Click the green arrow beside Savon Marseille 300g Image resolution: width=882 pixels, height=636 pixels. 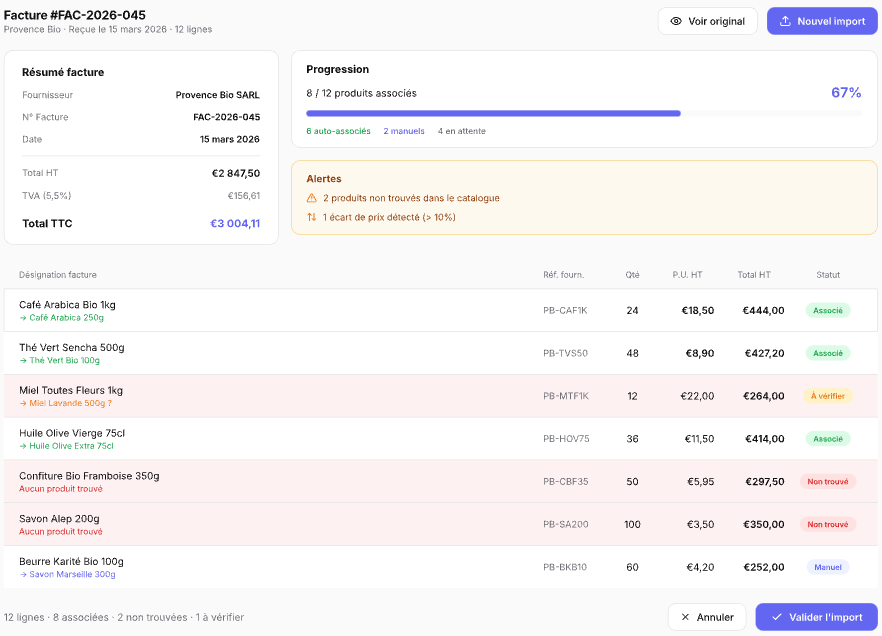pos(23,575)
